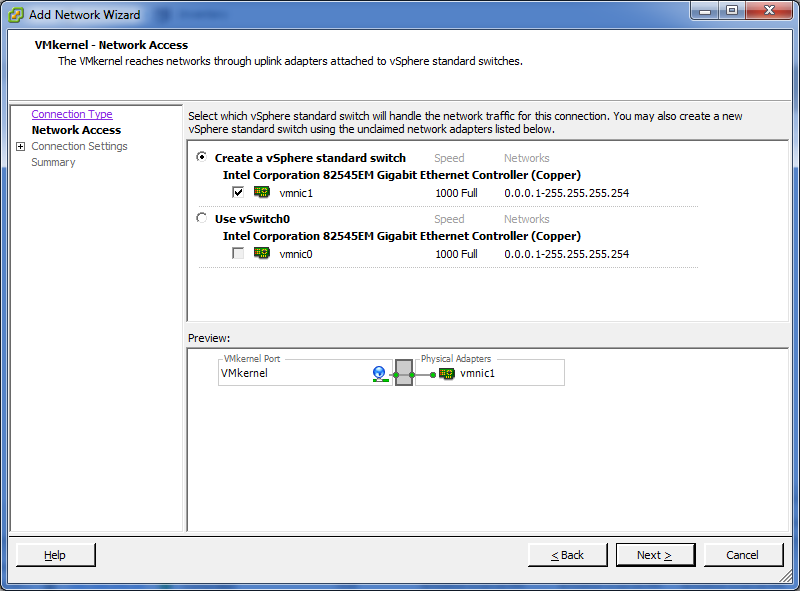Select Create a vSphere standard switch option
This screenshot has height=591, width=800.
pos(202,157)
